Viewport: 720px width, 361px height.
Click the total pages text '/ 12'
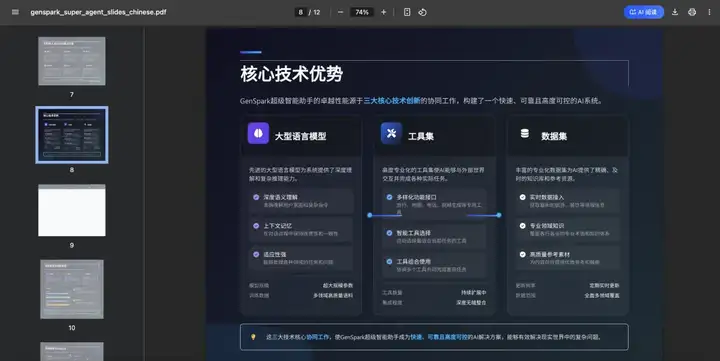[x=315, y=12]
